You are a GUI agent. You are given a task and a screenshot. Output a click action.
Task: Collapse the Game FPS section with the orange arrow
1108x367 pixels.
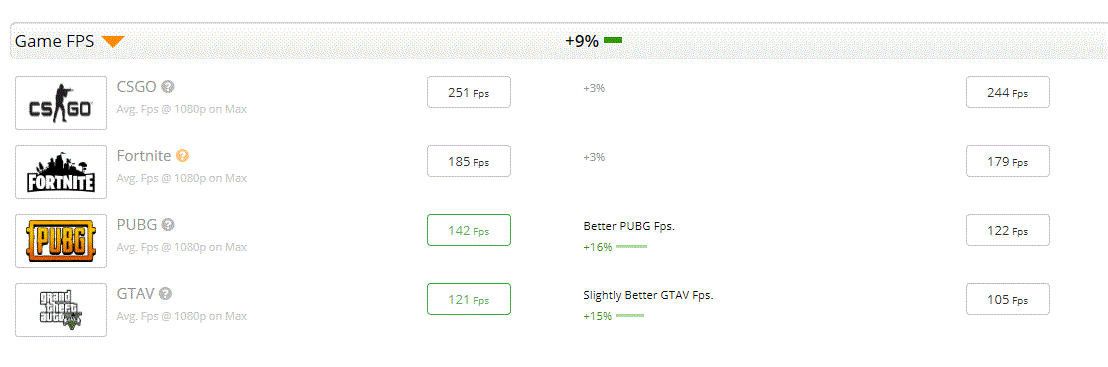pos(113,42)
